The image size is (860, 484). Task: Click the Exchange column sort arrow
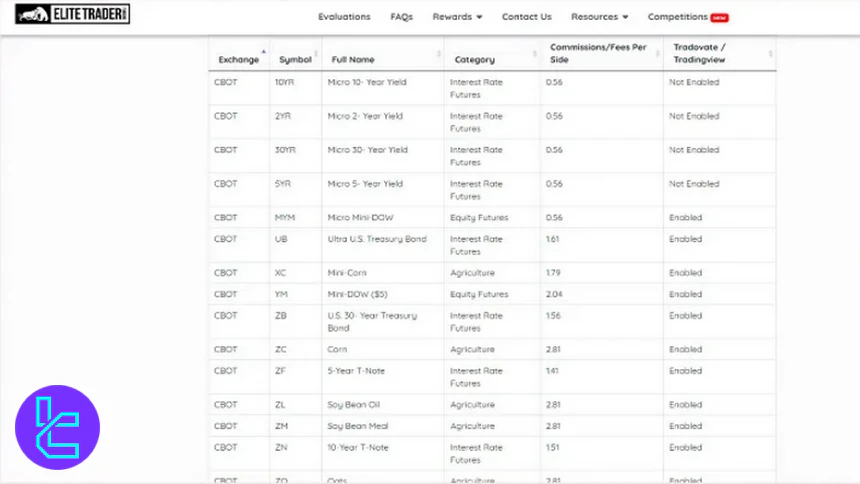[264, 52]
